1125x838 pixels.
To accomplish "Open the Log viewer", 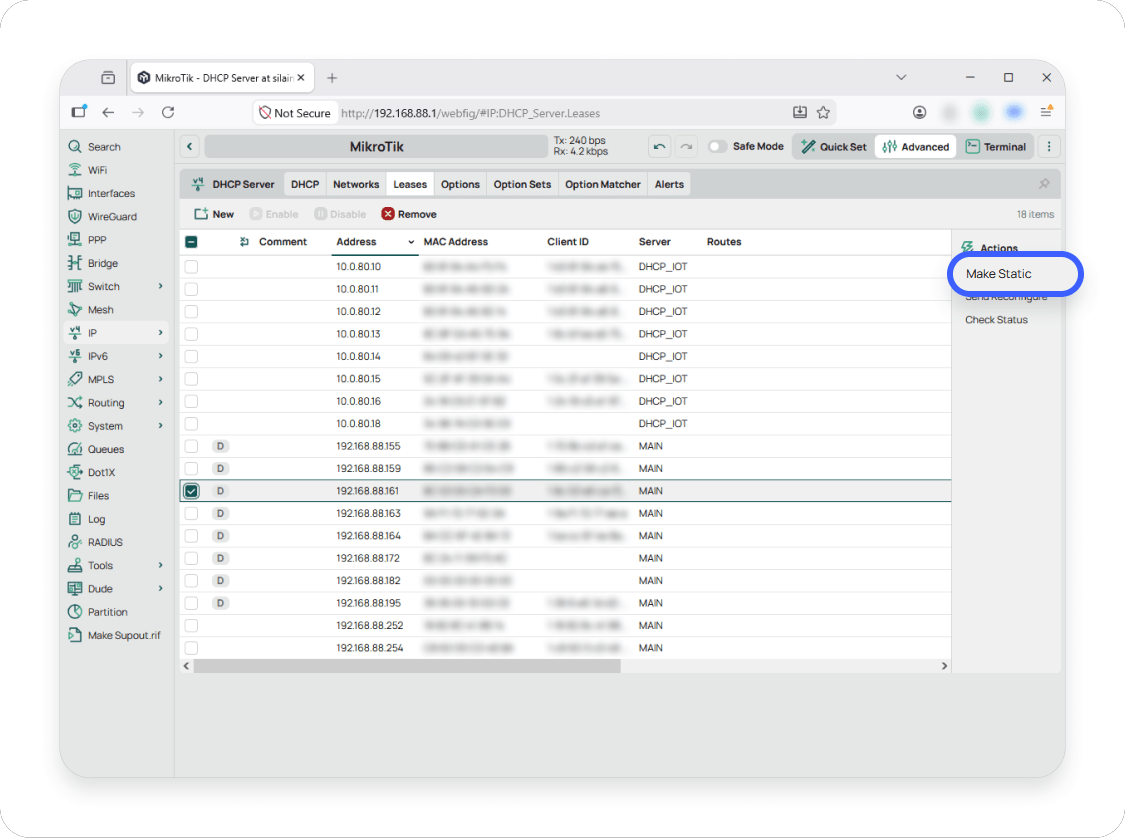I will [87, 519].
